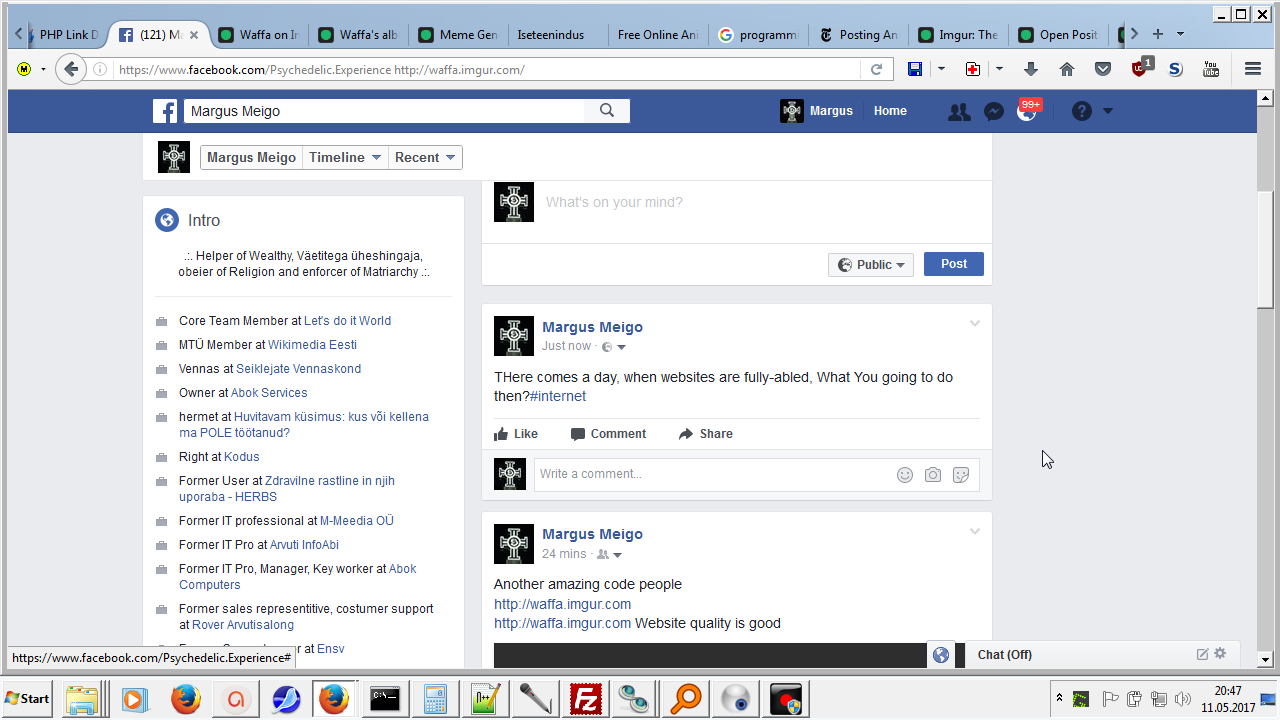Click the blue floppy disk save icon

(x=914, y=69)
